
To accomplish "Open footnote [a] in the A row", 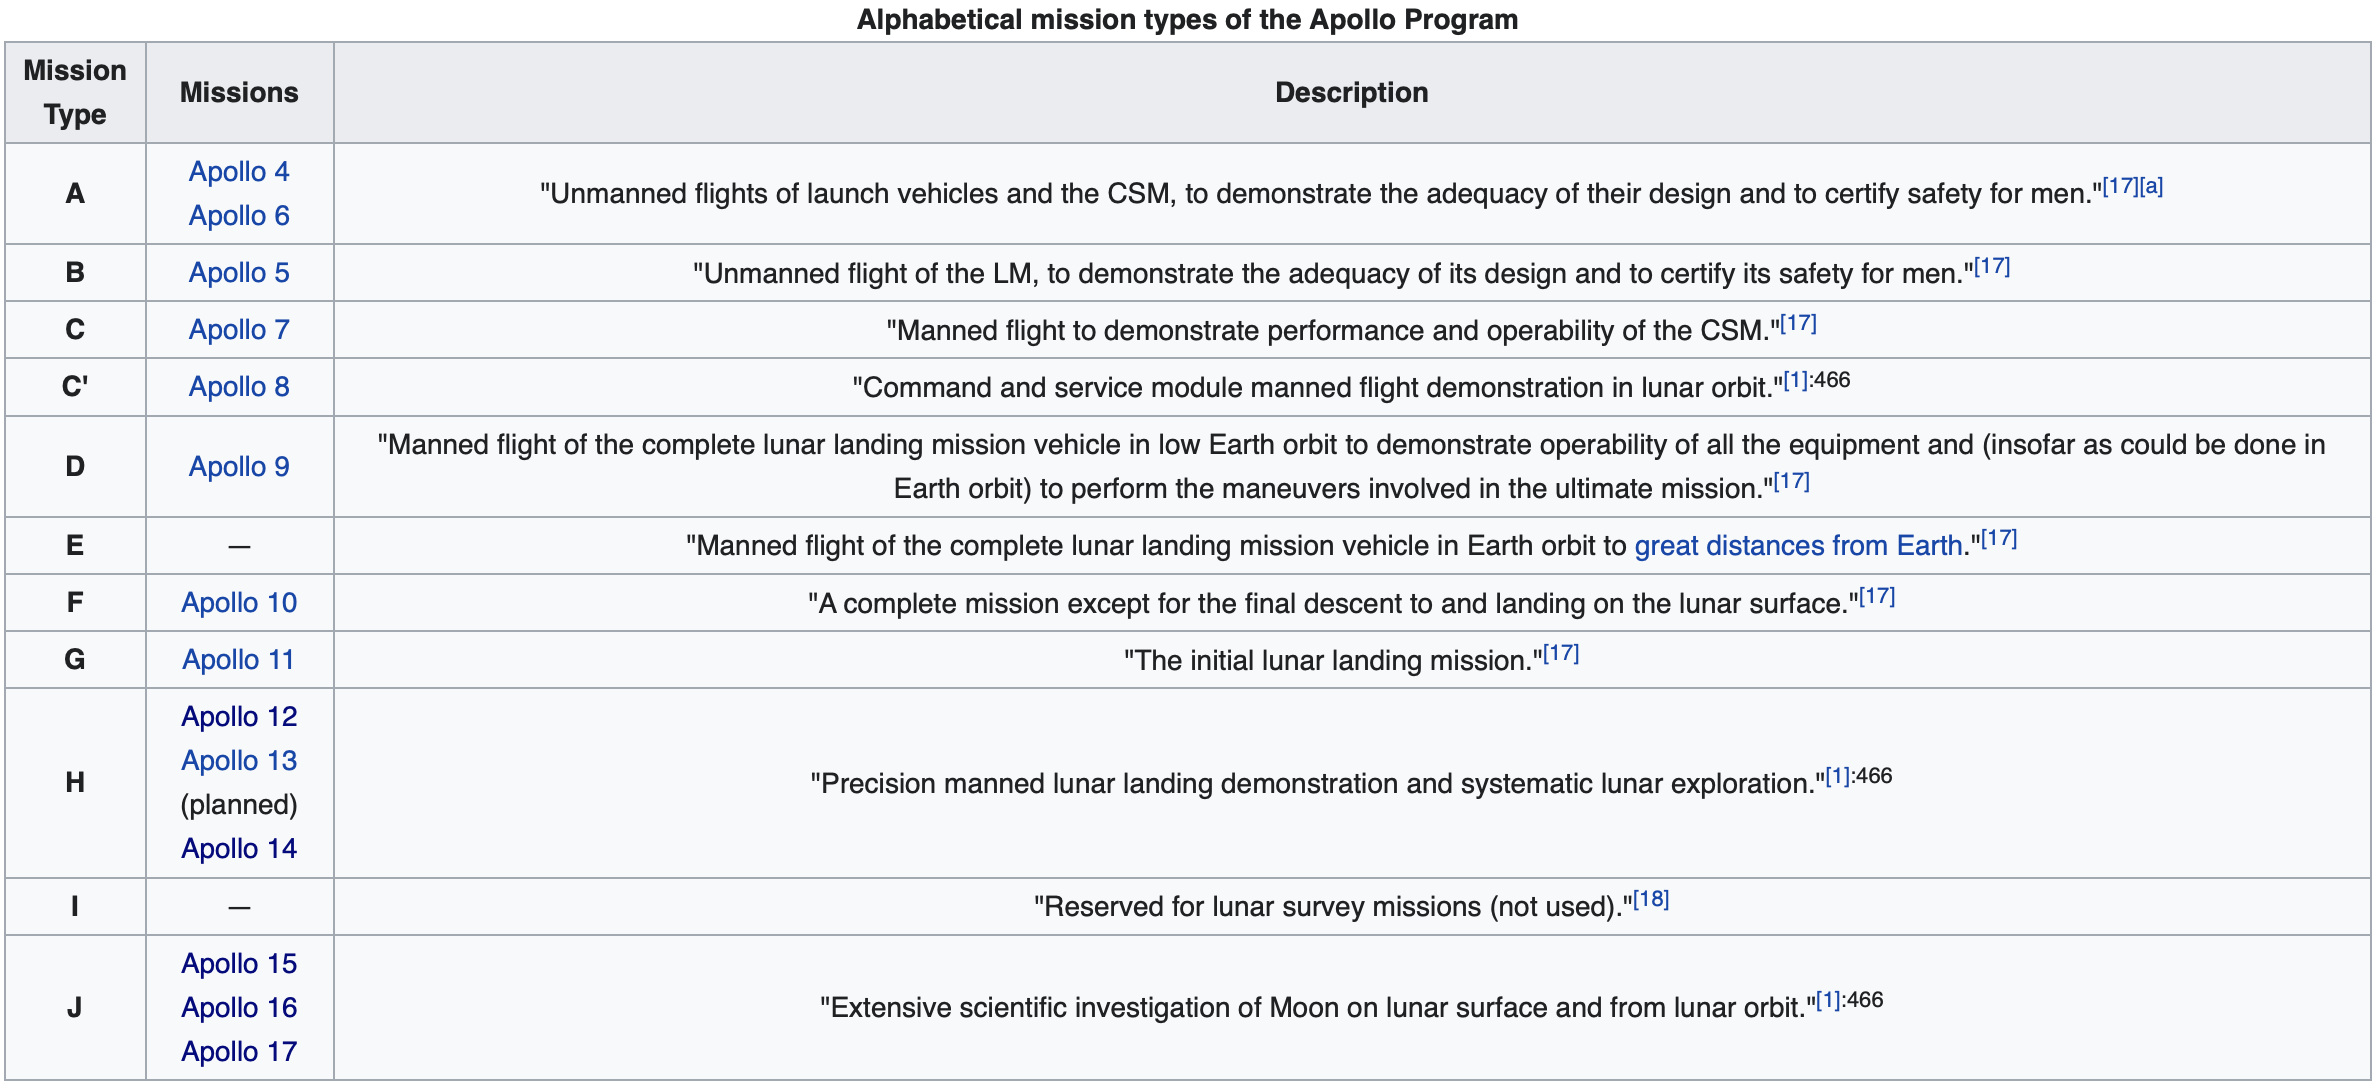I will [2151, 187].
